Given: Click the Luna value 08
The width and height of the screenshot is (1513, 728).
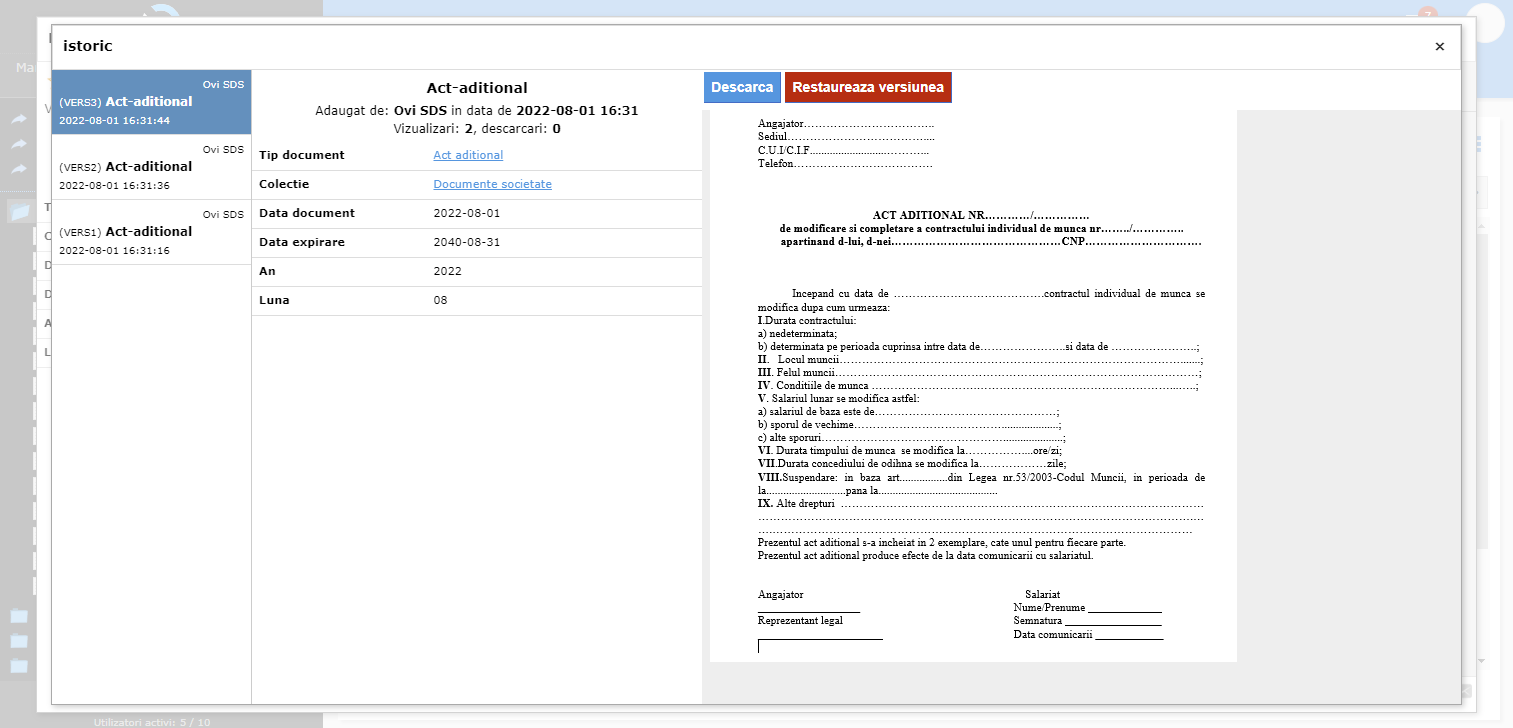Looking at the screenshot, I should (441, 300).
